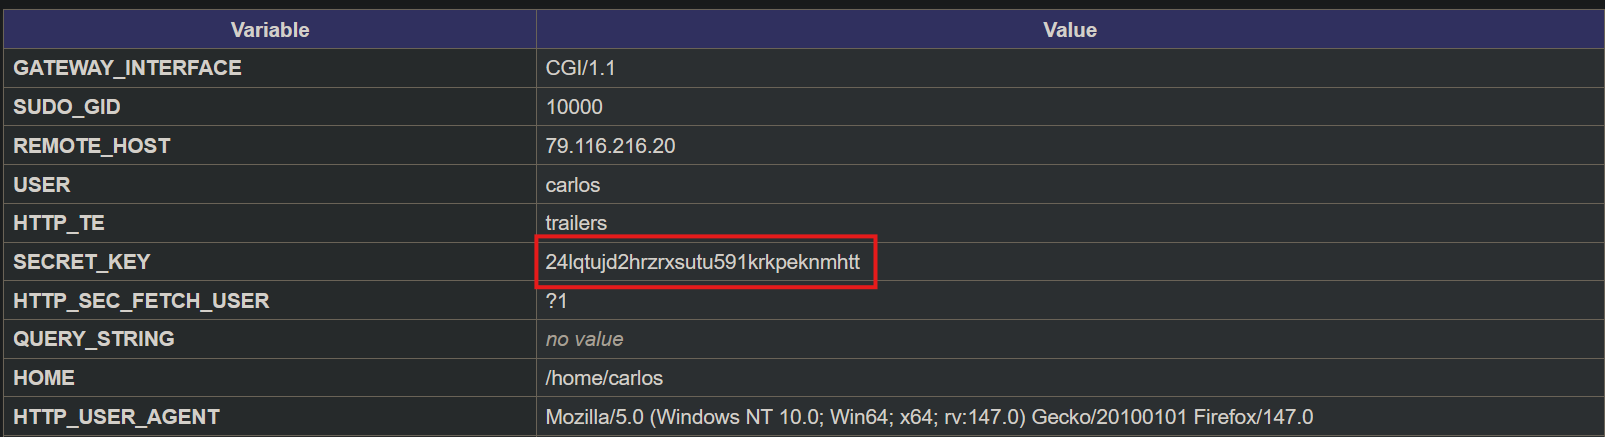Select the HTTP_TE variable name
The height and width of the screenshot is (437, 1605).
point(59,223)
